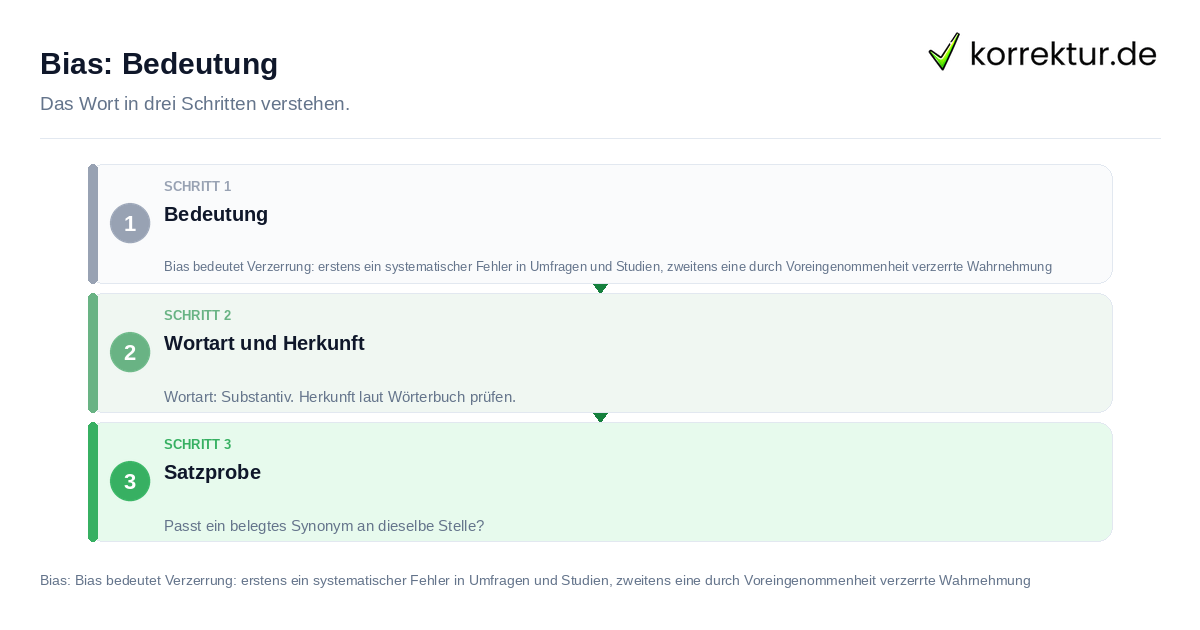Open the 'Wortart und Herkunft' heading
Viewport: 1200px width, 630px height.
point(264,343)
